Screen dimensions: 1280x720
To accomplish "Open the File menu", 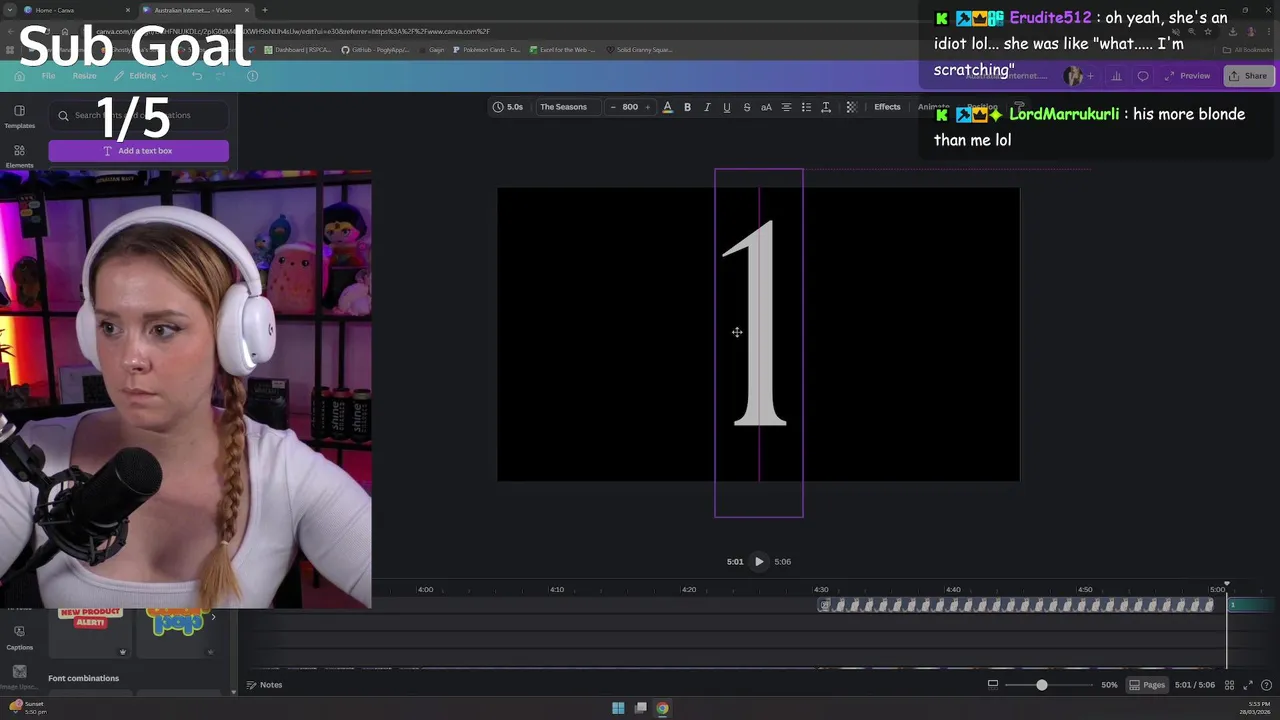I will (x=48, y=76).
